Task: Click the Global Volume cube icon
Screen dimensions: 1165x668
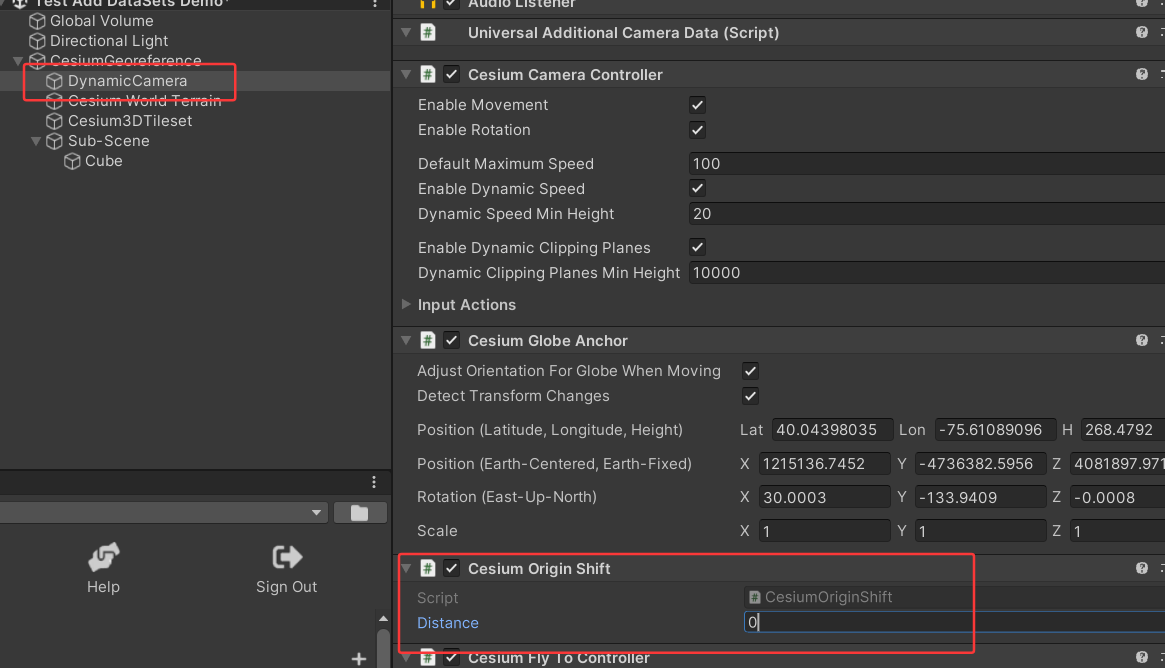Action: (x=37, y=21)
